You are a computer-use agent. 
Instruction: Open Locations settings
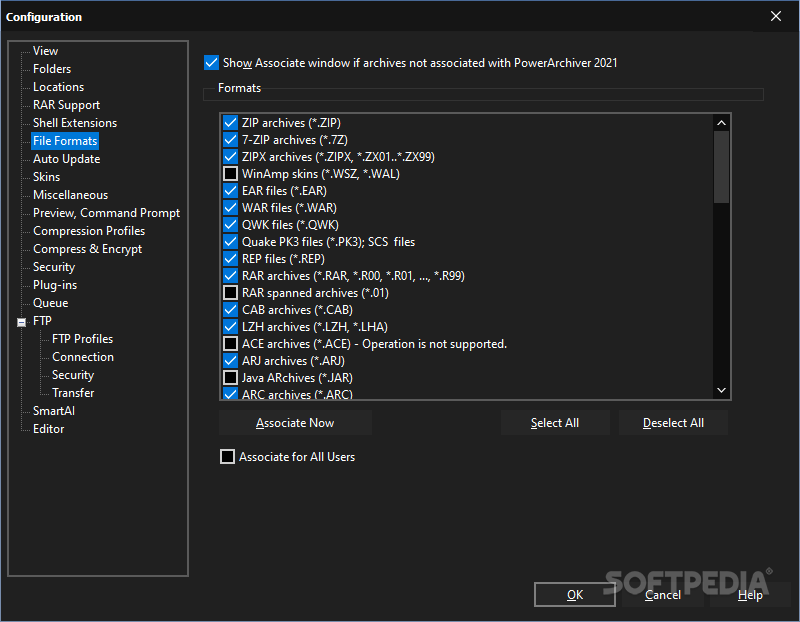click(x=59, y=87)
